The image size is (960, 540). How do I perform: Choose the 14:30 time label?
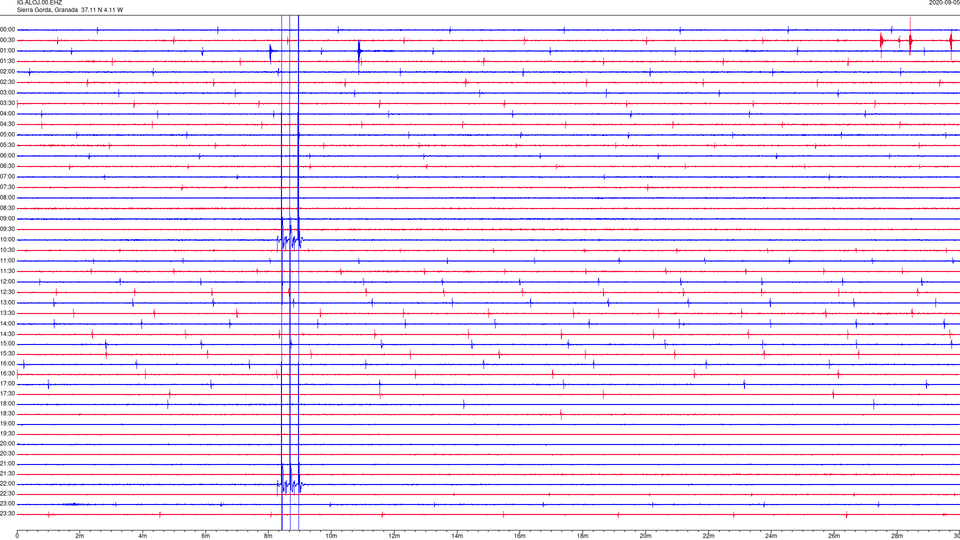(x=7, y=334)
